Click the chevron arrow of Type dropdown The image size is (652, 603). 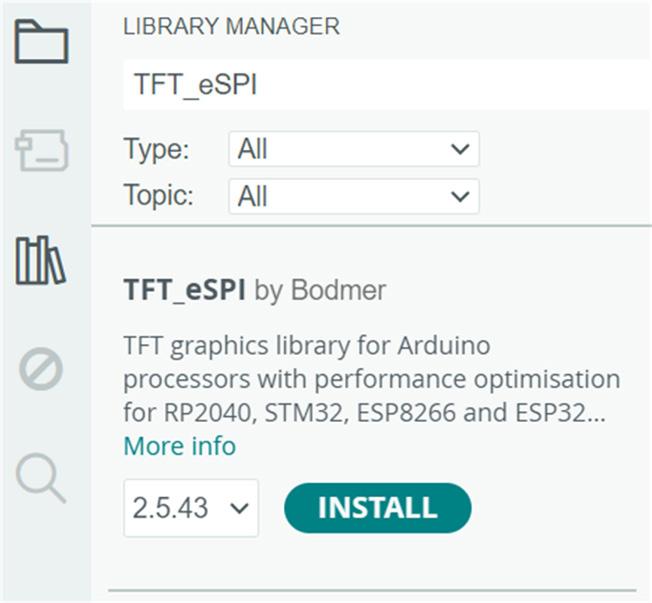459,150
